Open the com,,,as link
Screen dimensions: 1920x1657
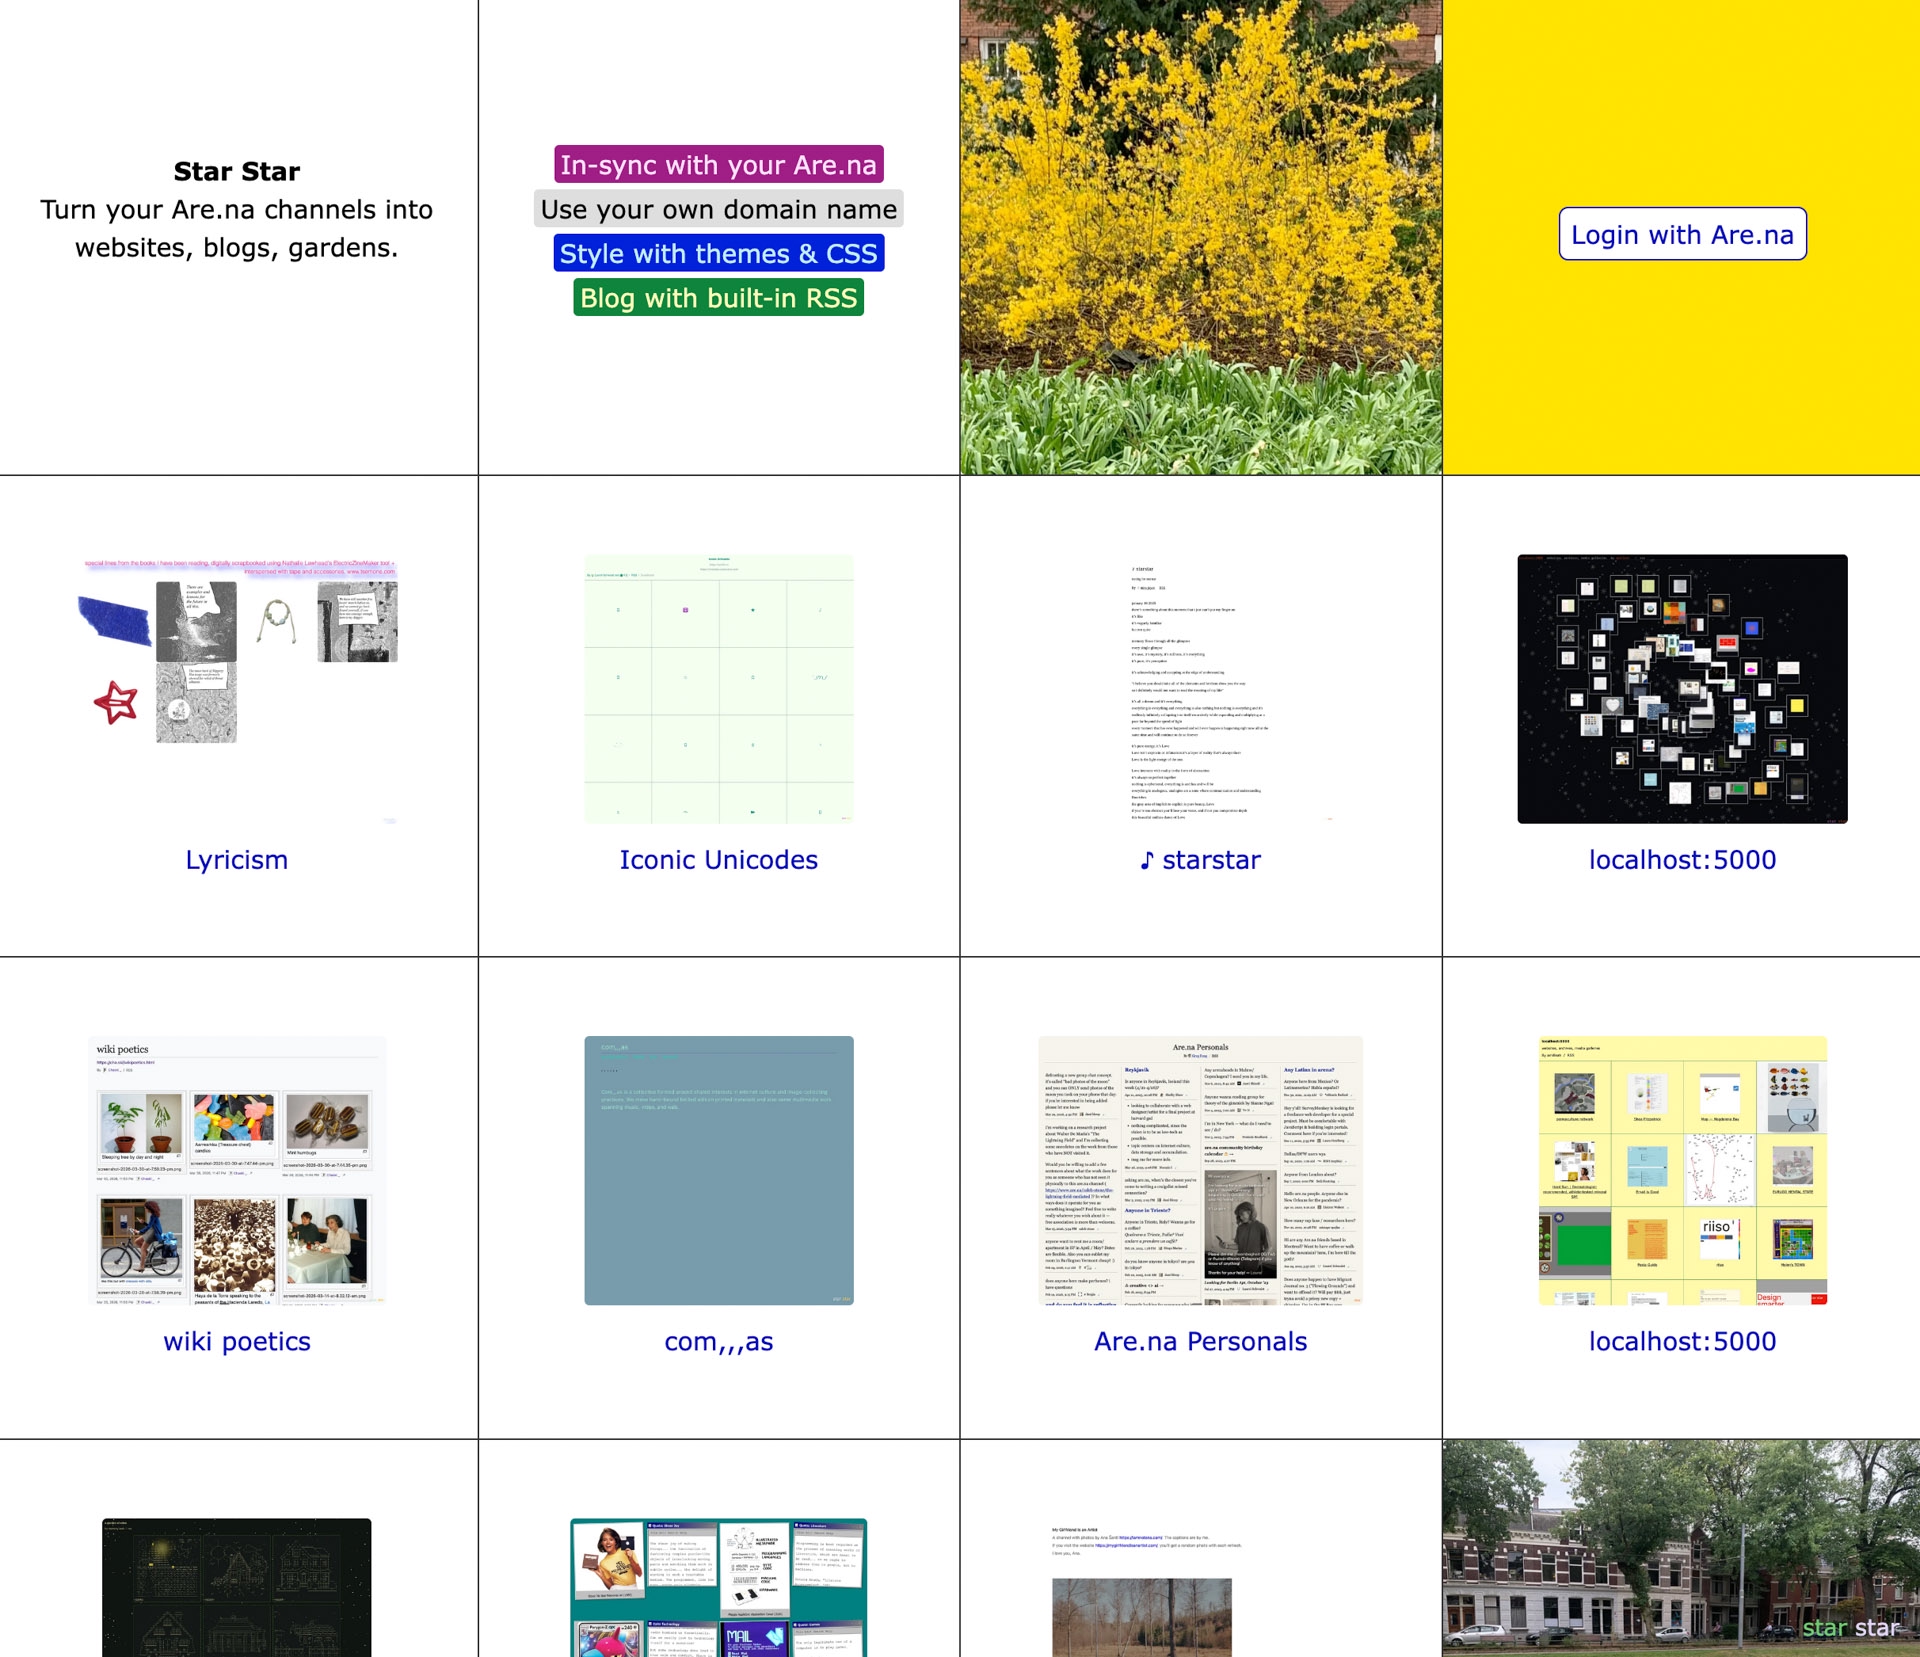(x=718, y=1341)
